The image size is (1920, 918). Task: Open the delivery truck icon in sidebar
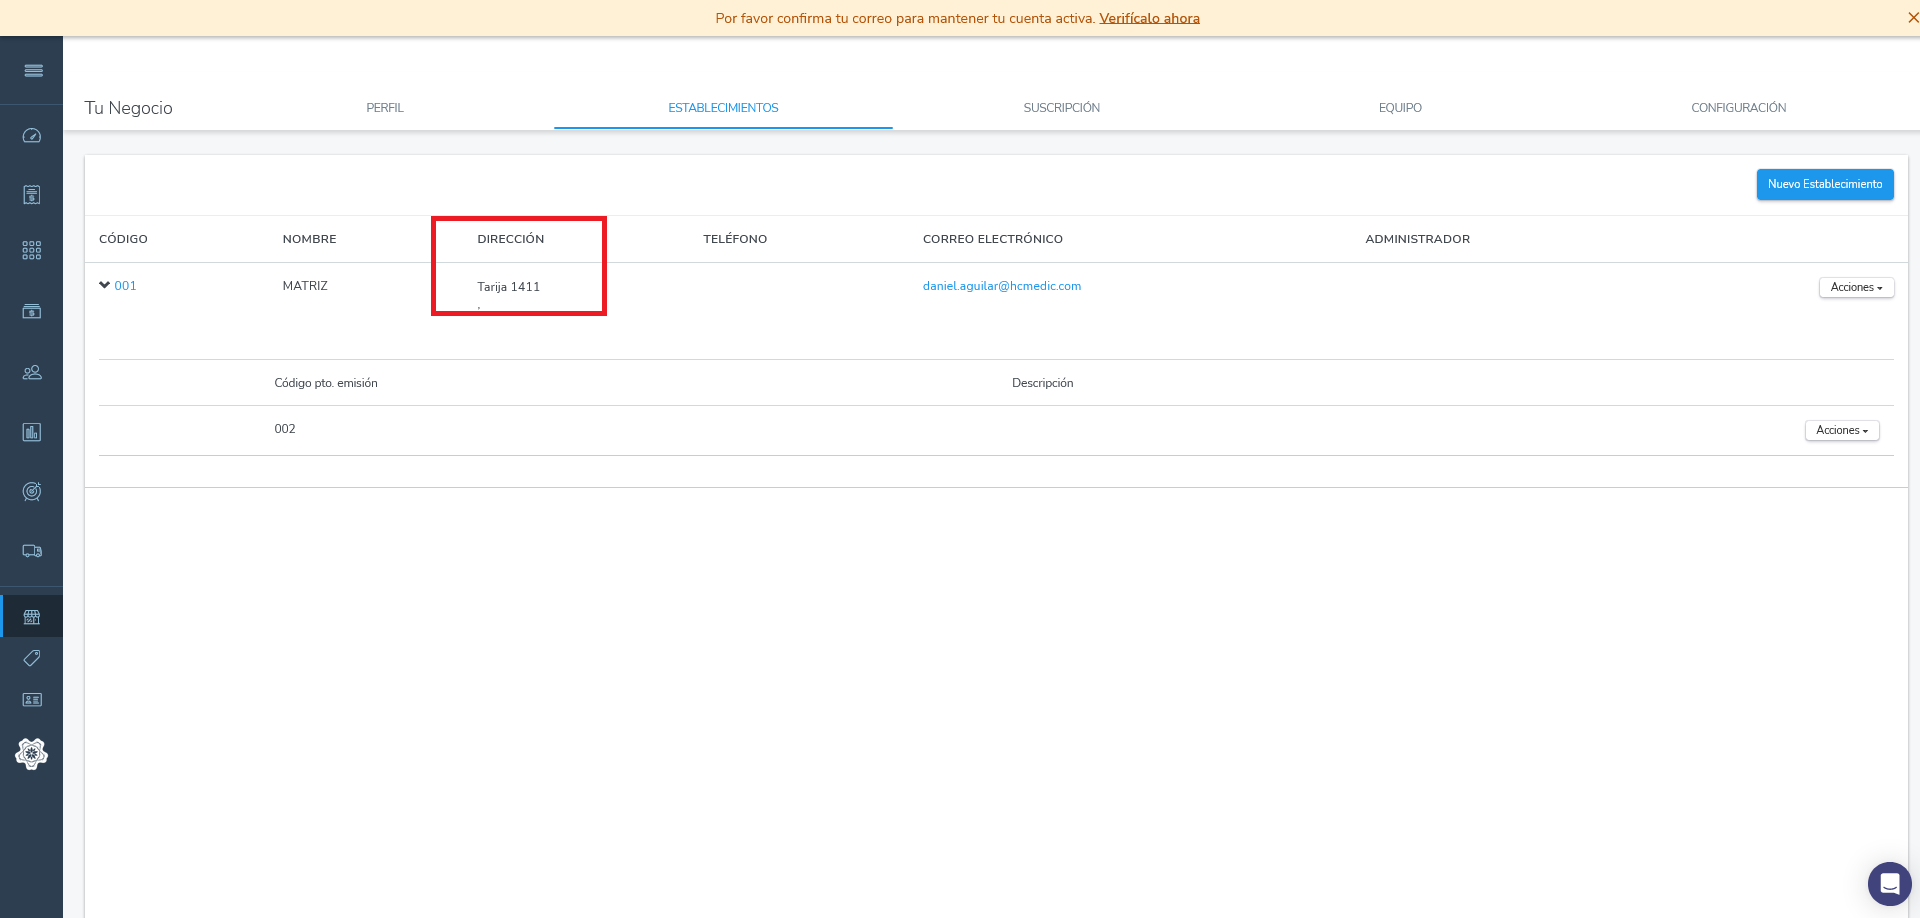pyautogui.click(x=32, y=551)
